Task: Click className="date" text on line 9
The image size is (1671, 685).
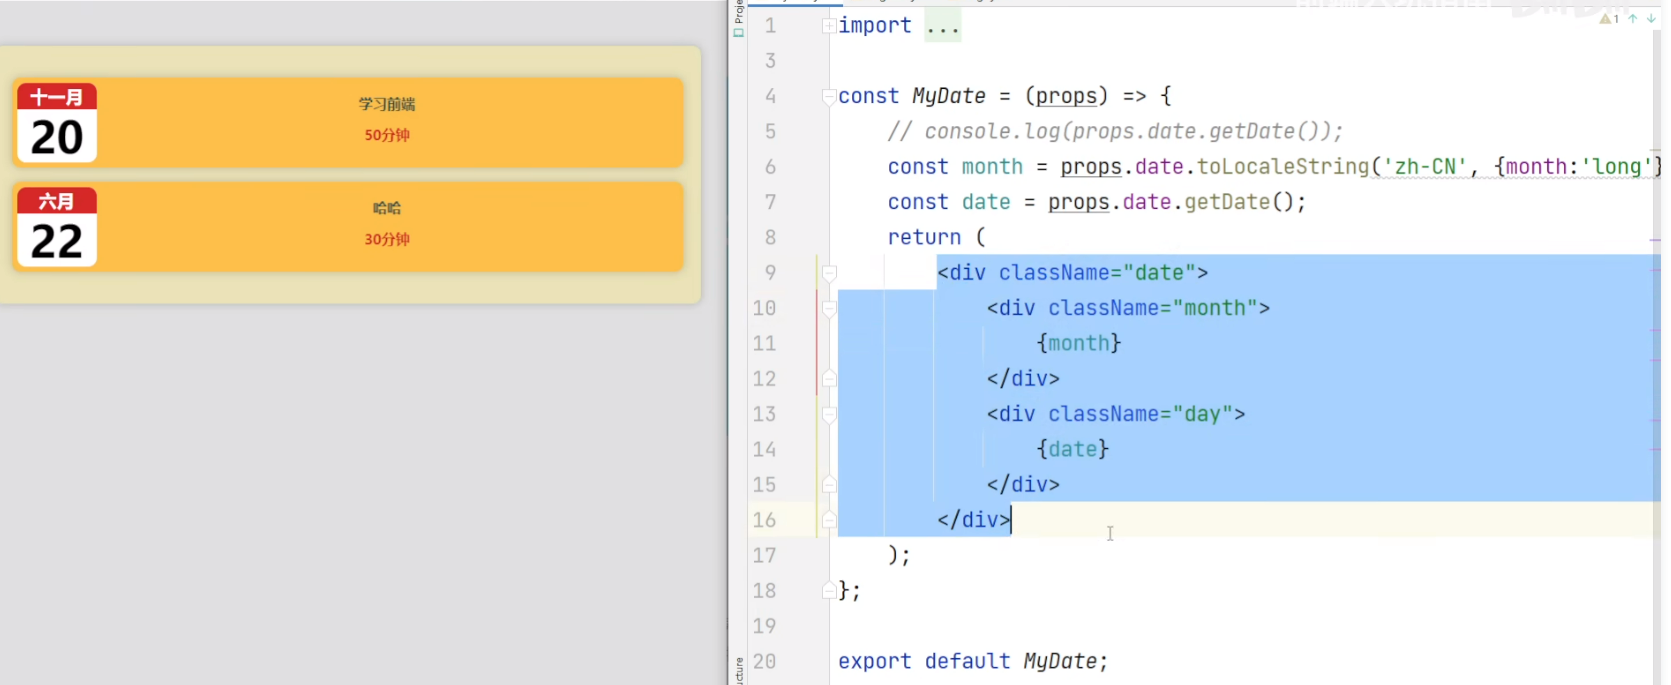Action: tap(1097, 272)
